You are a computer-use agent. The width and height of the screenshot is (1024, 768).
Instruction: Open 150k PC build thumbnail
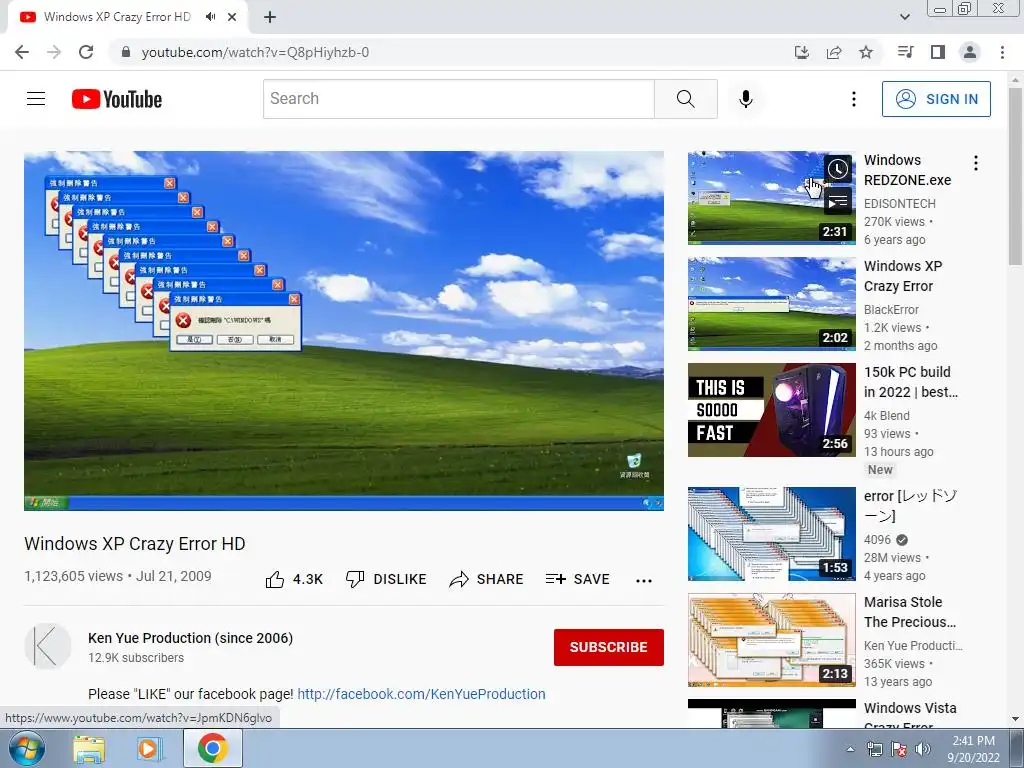click(x=771, y=409)
